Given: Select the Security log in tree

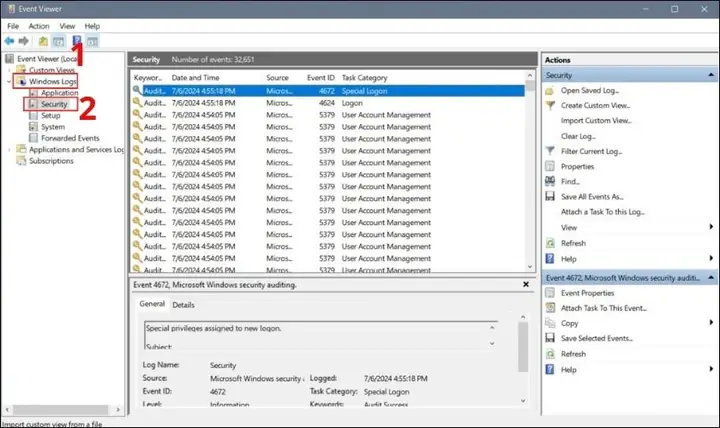Looking at the screenshot, I should 54,104.
